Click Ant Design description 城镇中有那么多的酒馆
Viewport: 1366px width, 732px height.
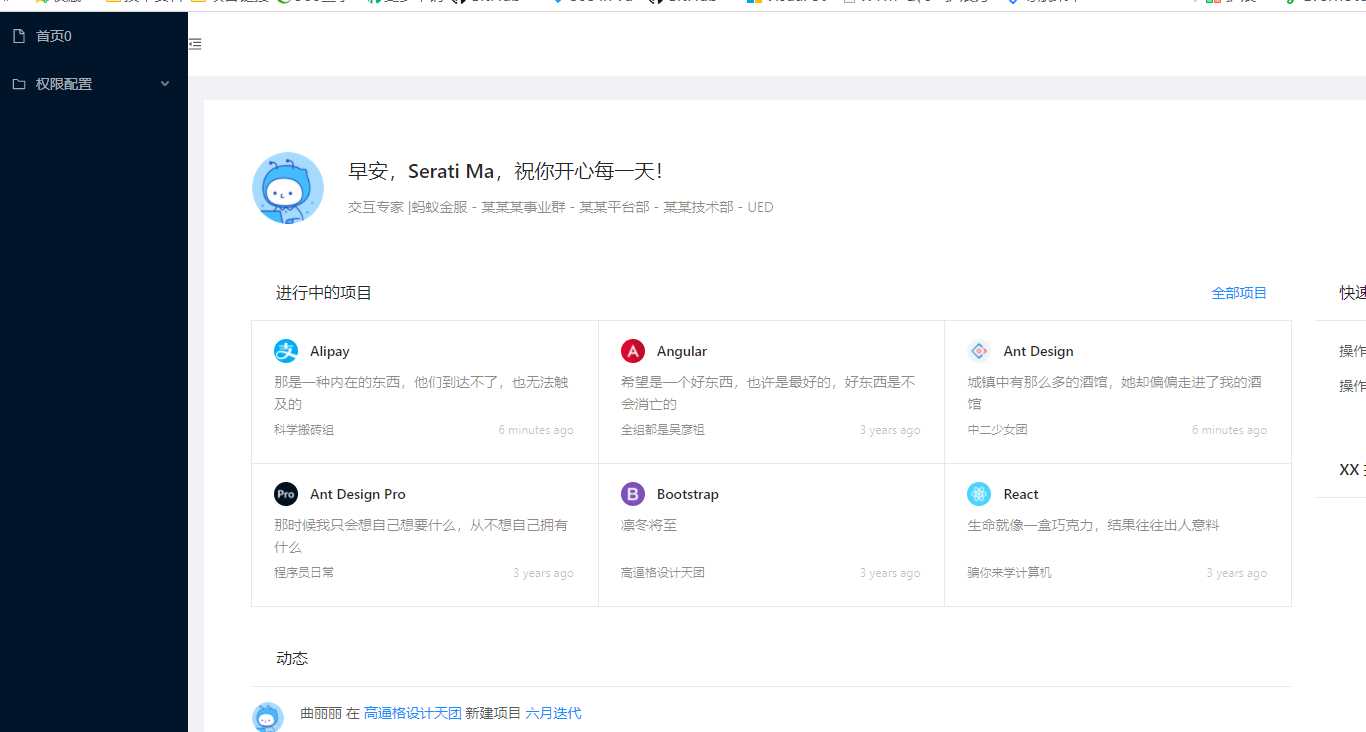point(1114,393)
